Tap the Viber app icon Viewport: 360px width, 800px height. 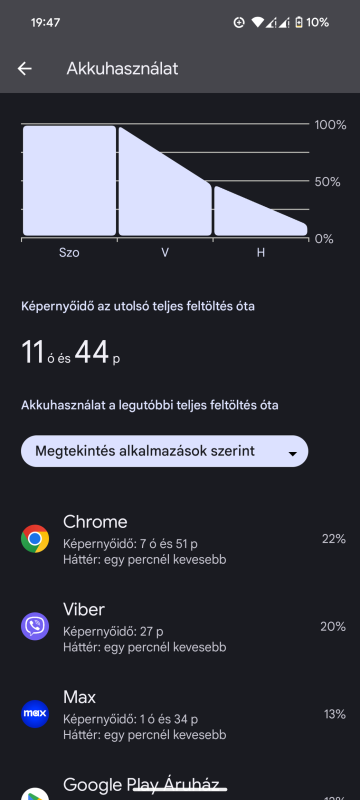35,626
